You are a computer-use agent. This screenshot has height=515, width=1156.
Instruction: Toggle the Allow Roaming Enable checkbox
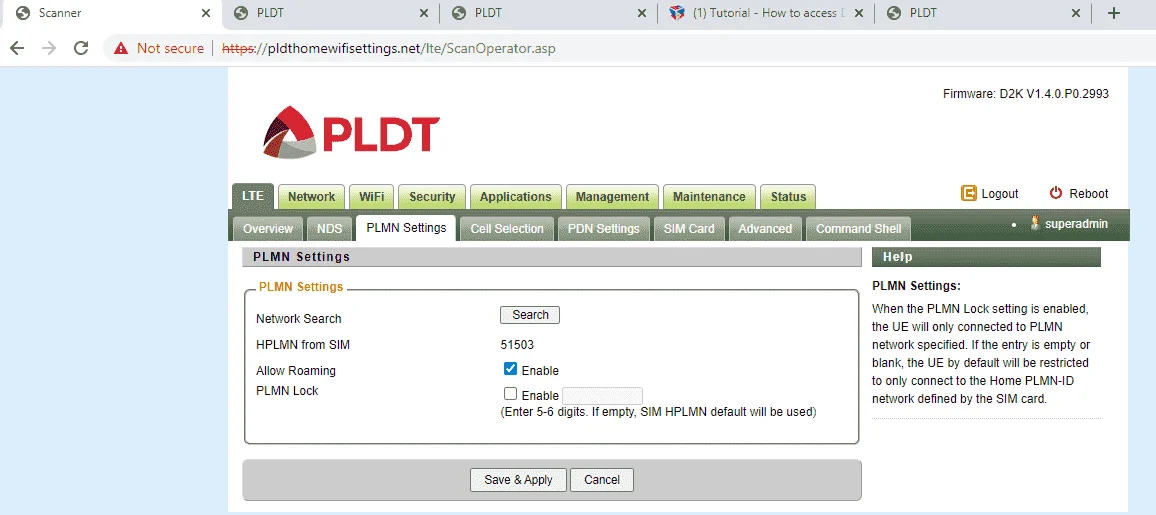pyautogui.click(x=510, y=368)
